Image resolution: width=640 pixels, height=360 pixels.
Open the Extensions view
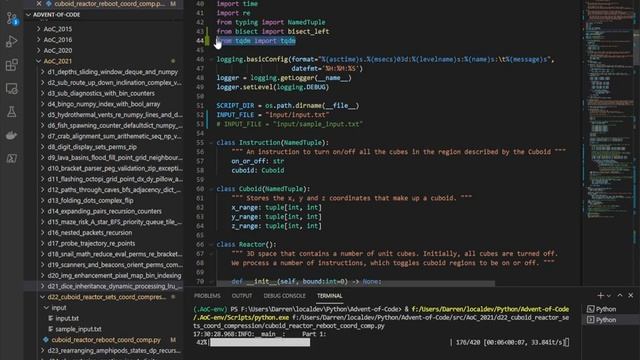pyautogui.click(x=11, y=65)
